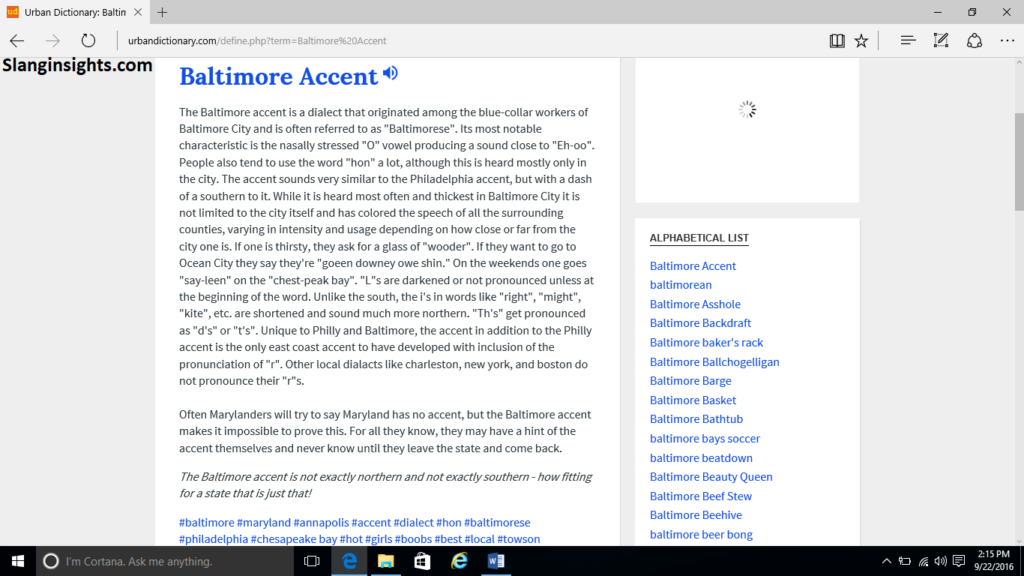Image resolution: width=1024 pixels, height=576 pixels.
Task: Select the #accent hashtag
Action: click(371, 522)
